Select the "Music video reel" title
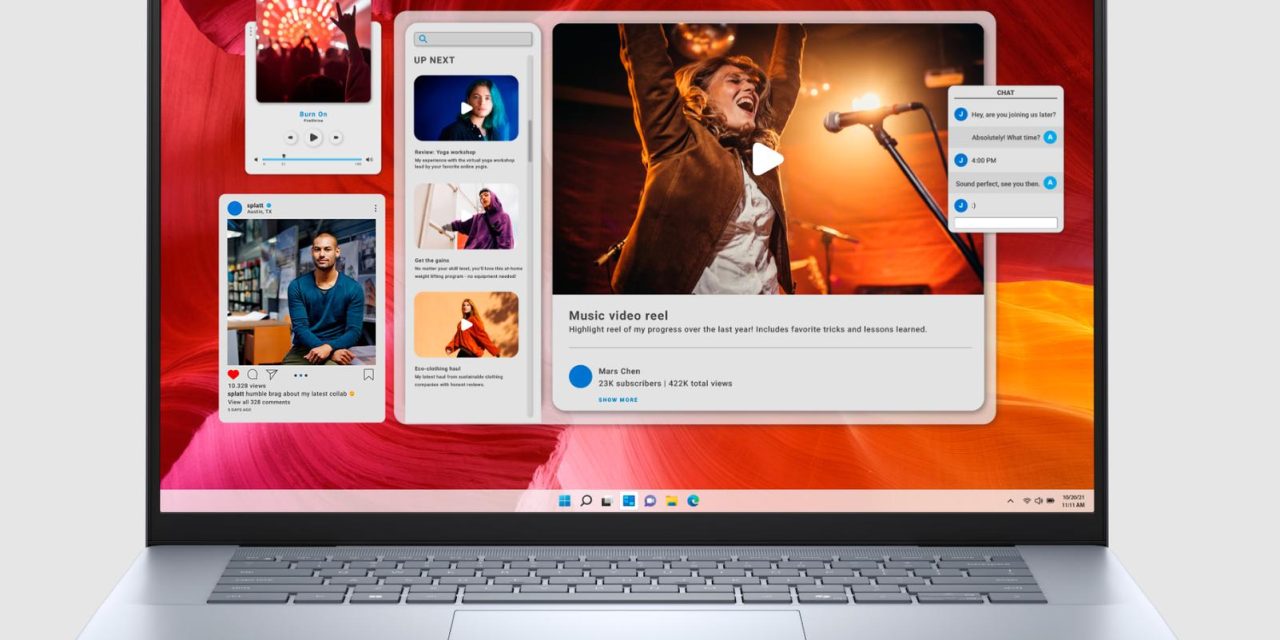The image size is (1280, 640). coord(618,315)
